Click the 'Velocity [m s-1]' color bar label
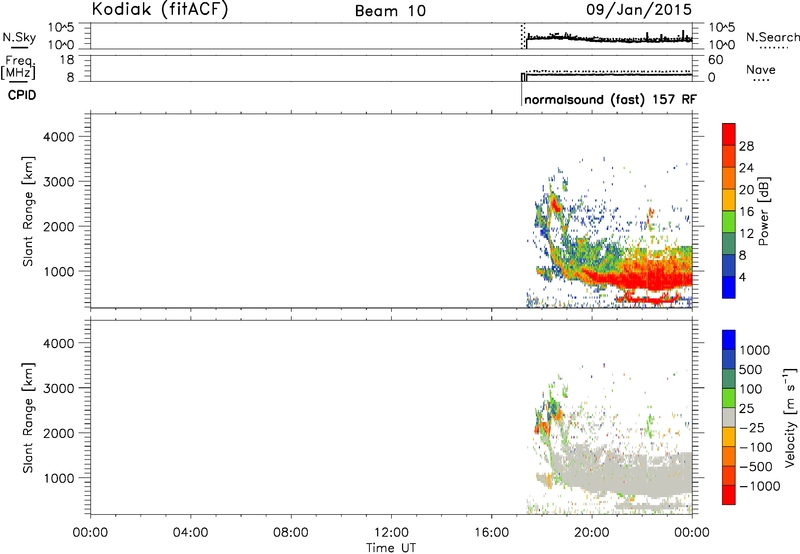800x554 pixels. [x=790, y=417]
